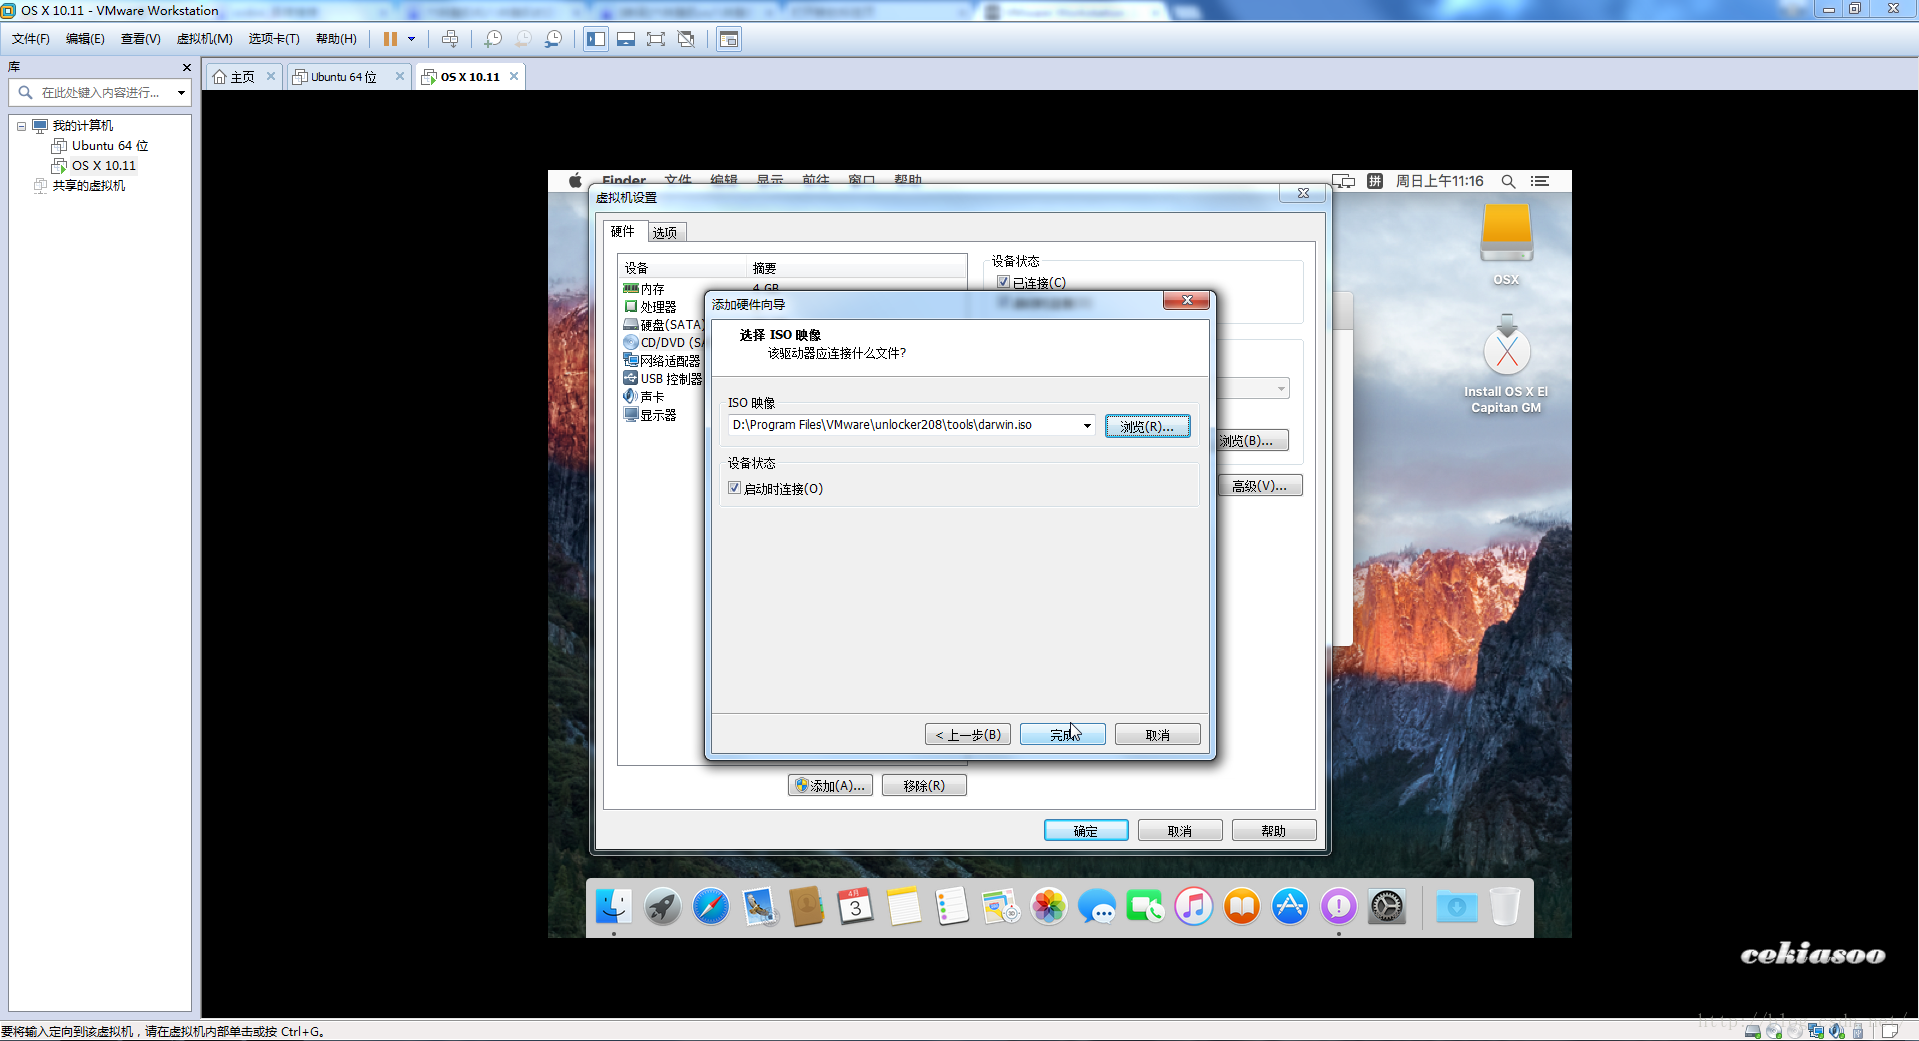Open the 选项卡(T) menu
The image size is (1919, 1041).
[274, 39]
